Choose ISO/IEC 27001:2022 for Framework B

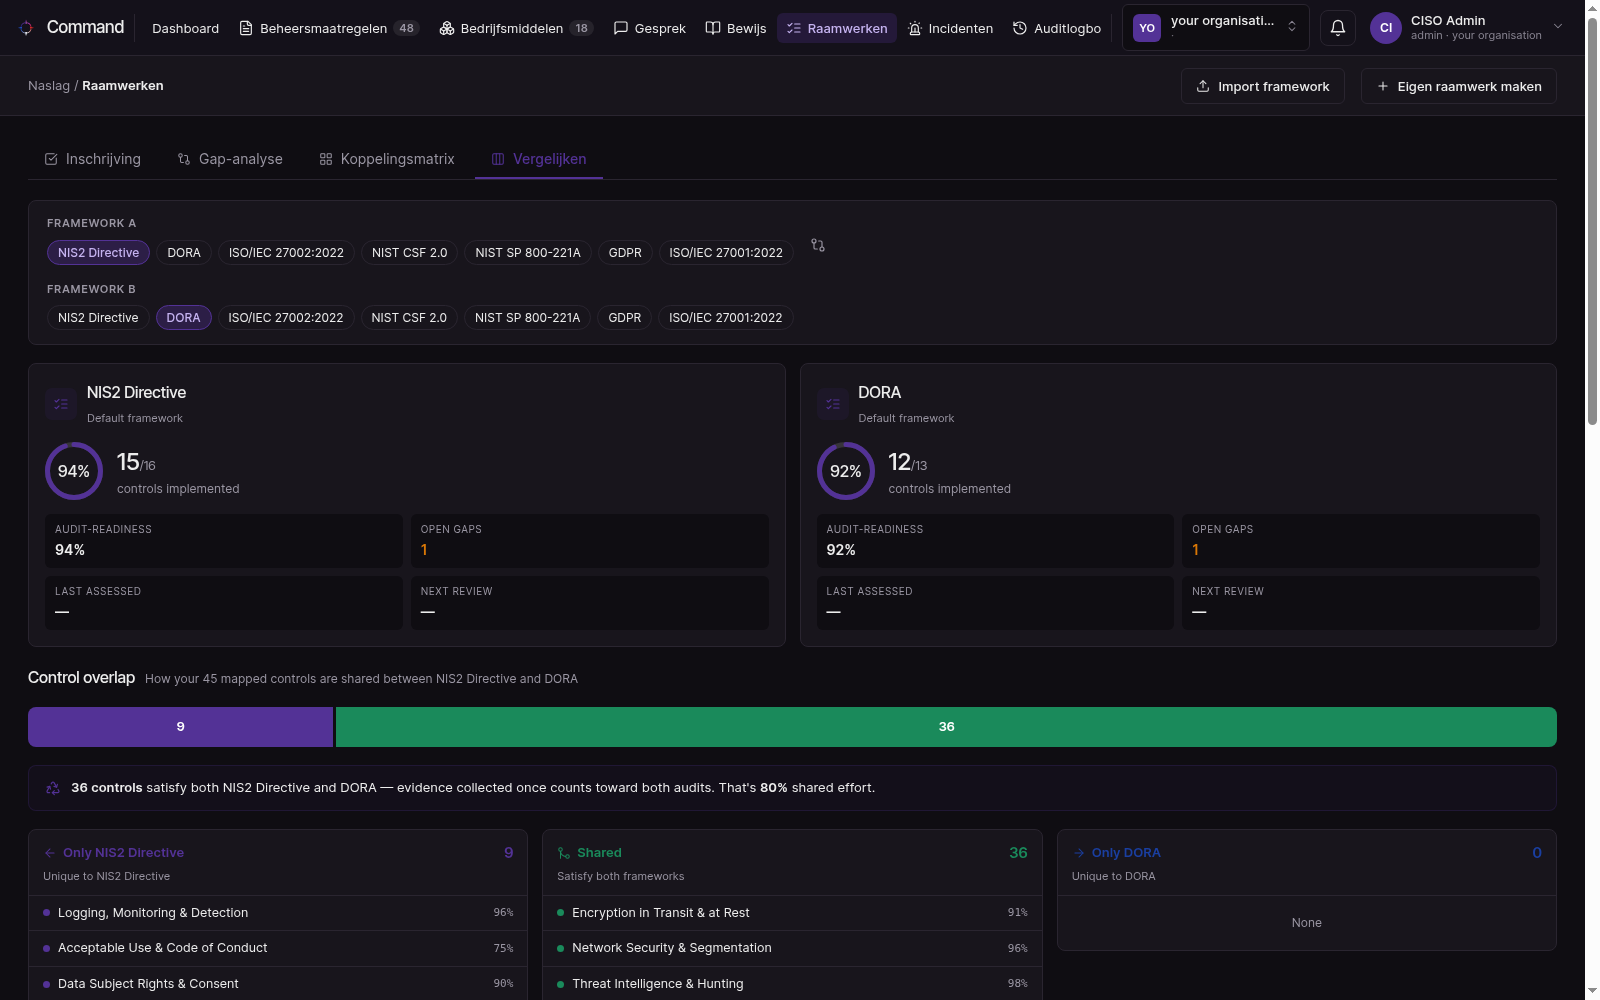pos(726,318)
